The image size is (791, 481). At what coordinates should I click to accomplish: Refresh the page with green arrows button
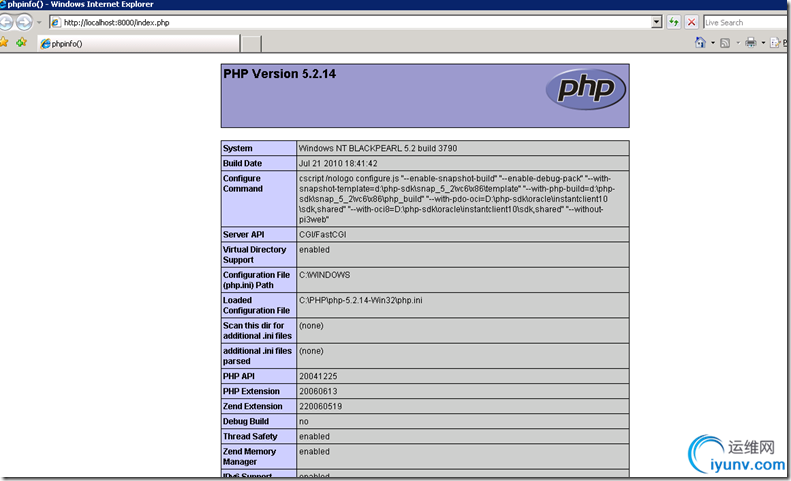coord(673,22)
